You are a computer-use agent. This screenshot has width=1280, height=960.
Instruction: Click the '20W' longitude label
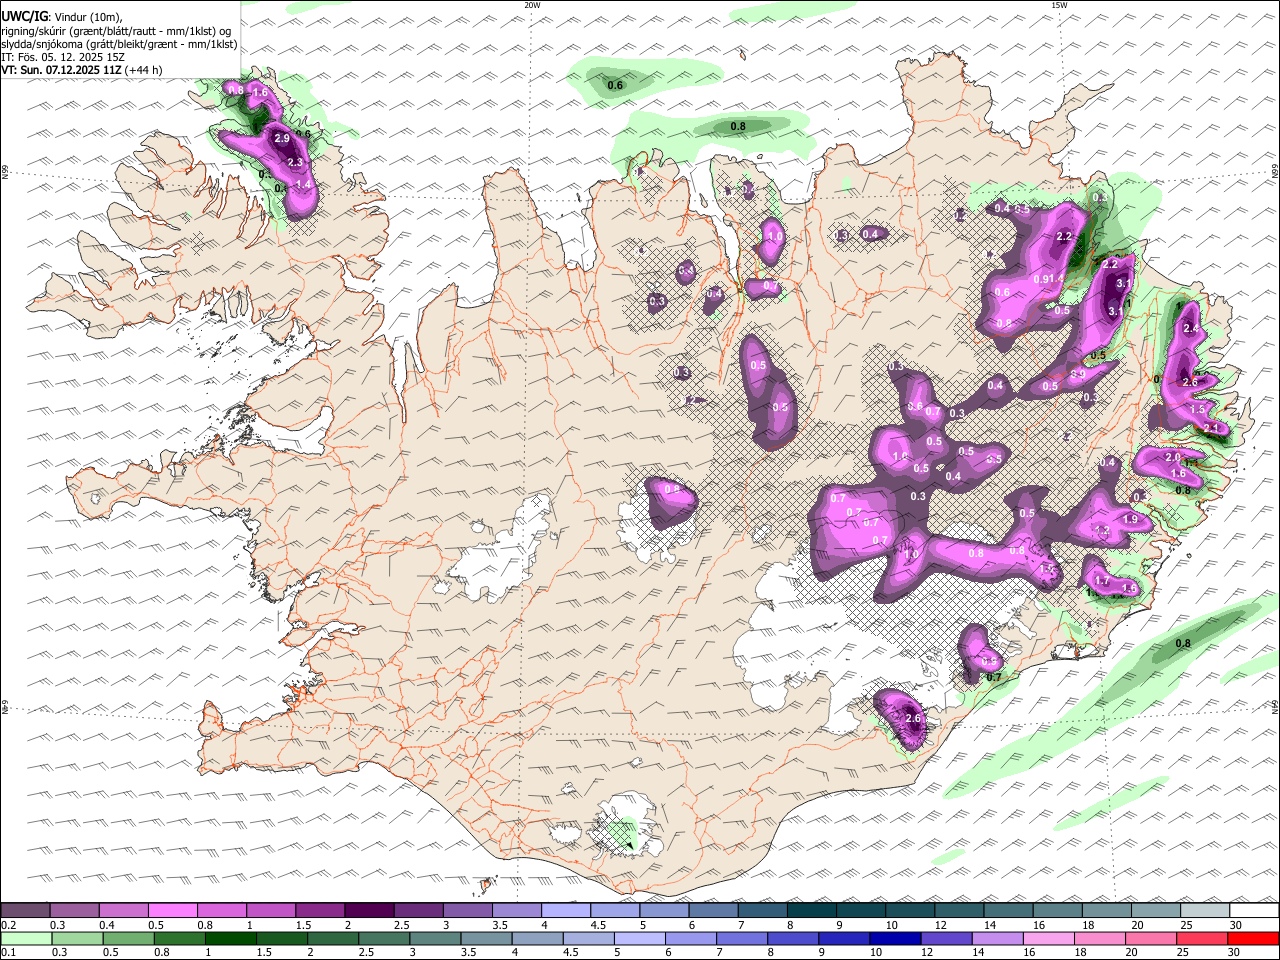tap(532, 5)
